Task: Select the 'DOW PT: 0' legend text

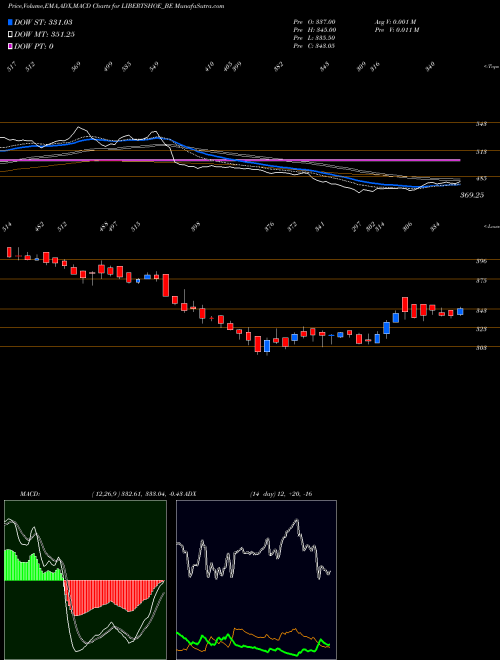Action: point(34,46)
